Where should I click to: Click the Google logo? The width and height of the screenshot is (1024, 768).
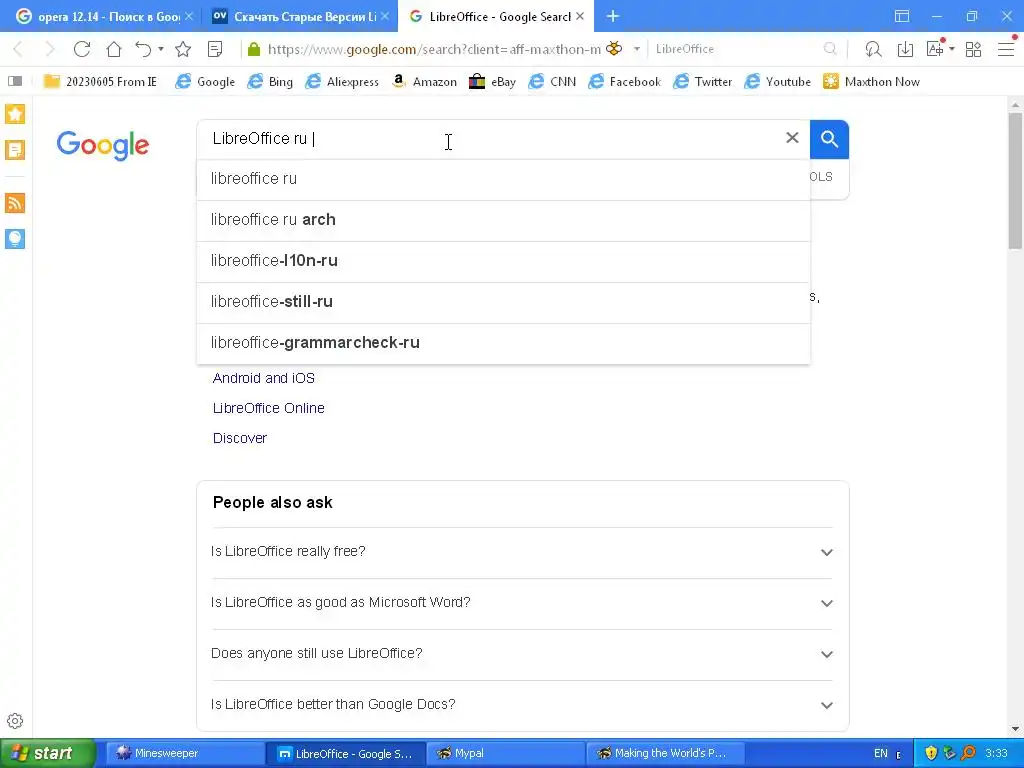pos(103,145)
